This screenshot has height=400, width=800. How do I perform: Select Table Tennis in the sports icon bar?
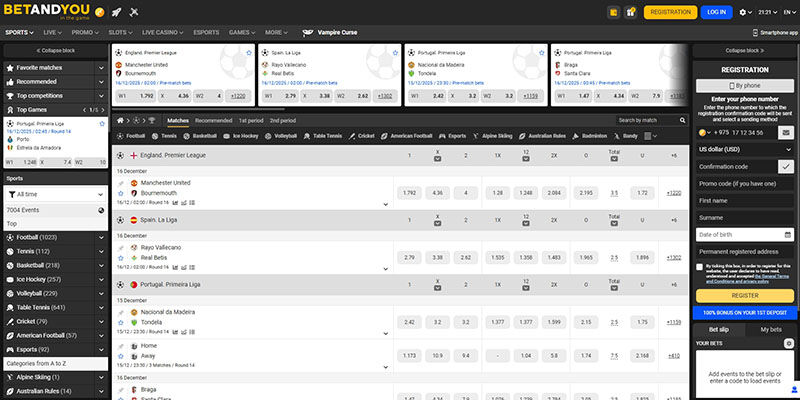pyautogui.click(x=323, y=136)
